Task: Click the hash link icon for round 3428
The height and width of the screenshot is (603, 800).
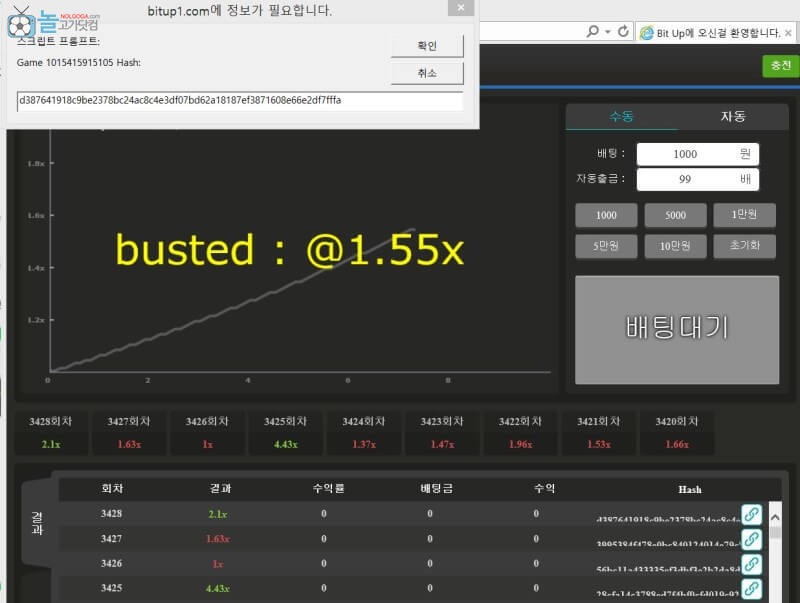Action: click(x=751, y=514)
